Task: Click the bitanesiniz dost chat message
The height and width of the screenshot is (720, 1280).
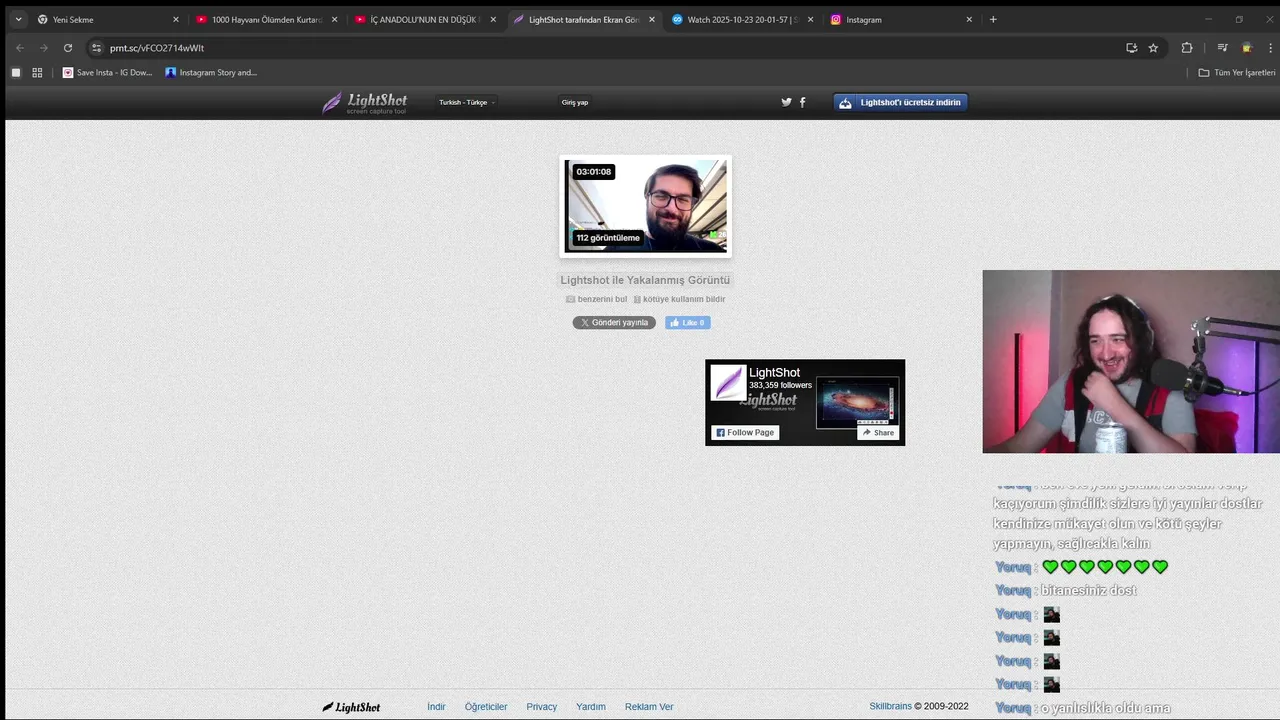Action: click(x=1088, y=590)
